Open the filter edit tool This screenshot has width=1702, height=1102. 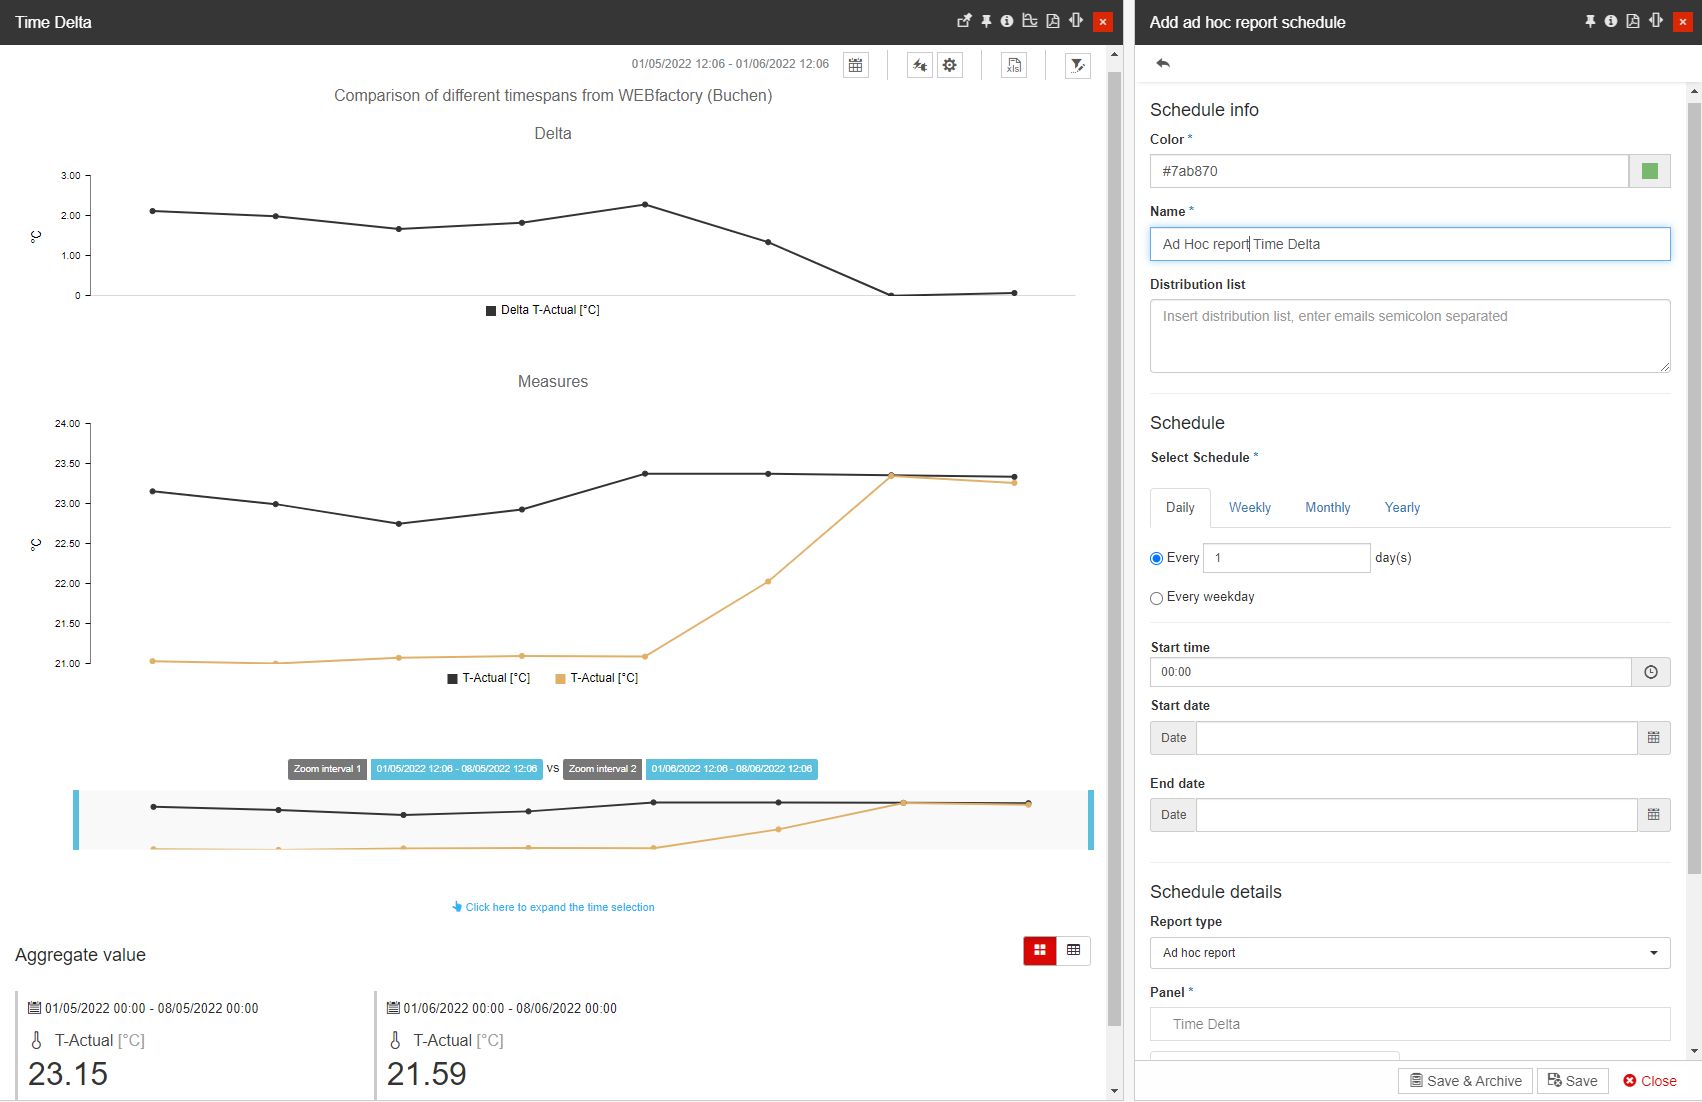pos(1077,65)
